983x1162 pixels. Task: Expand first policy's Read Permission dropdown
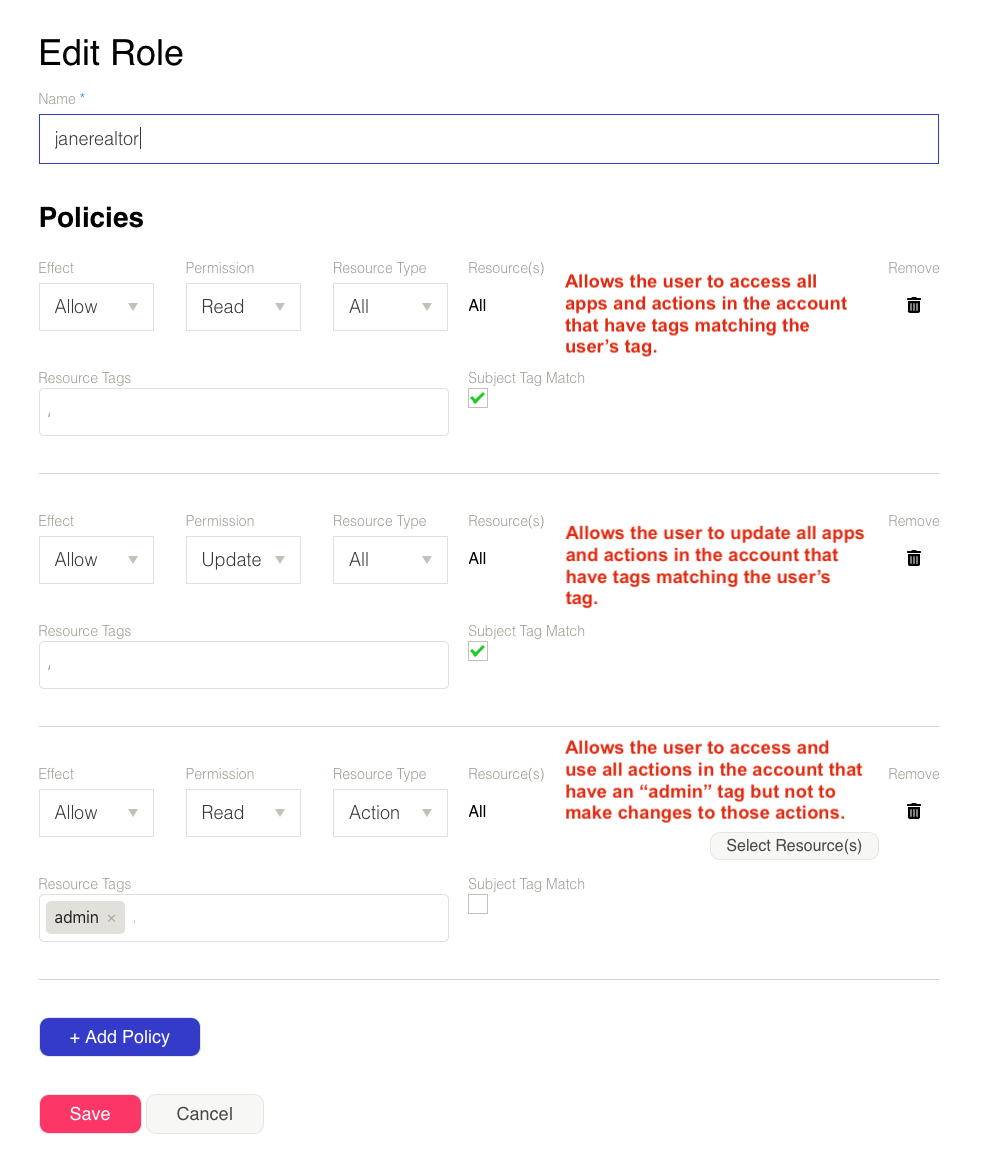click(243, 307)
